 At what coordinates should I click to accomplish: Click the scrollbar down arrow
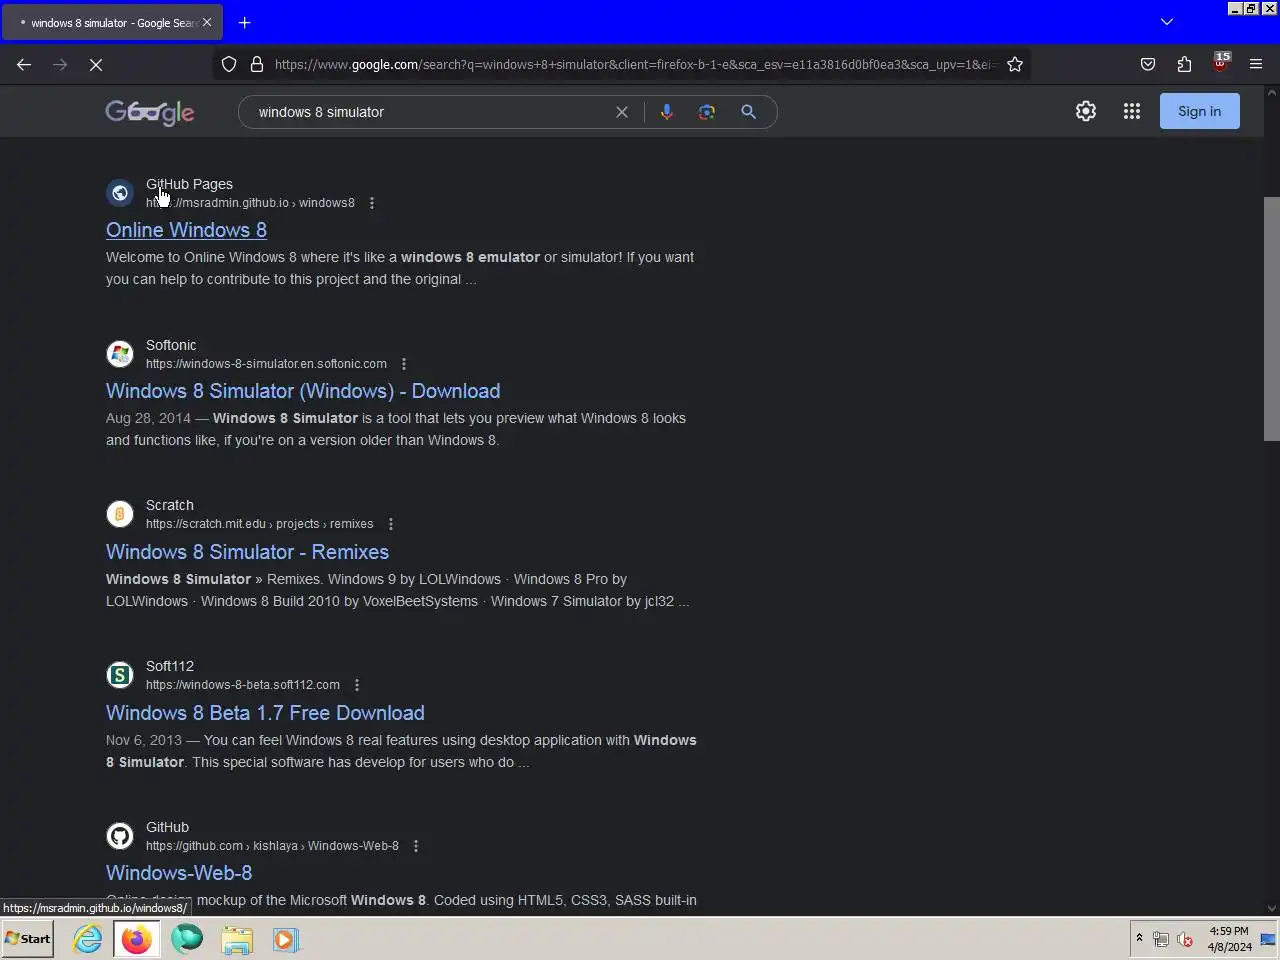[x=1272, y=908]
